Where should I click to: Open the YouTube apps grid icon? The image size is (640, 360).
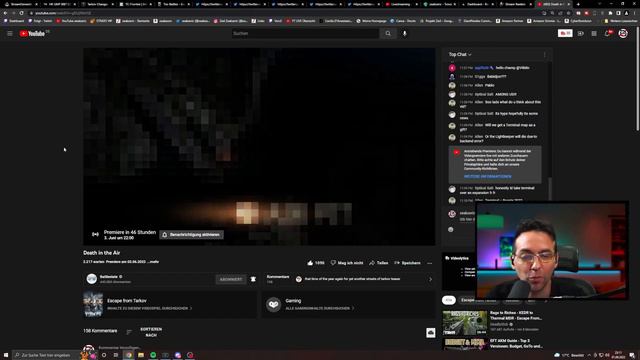pyautogui.click(x=594, y=33)
